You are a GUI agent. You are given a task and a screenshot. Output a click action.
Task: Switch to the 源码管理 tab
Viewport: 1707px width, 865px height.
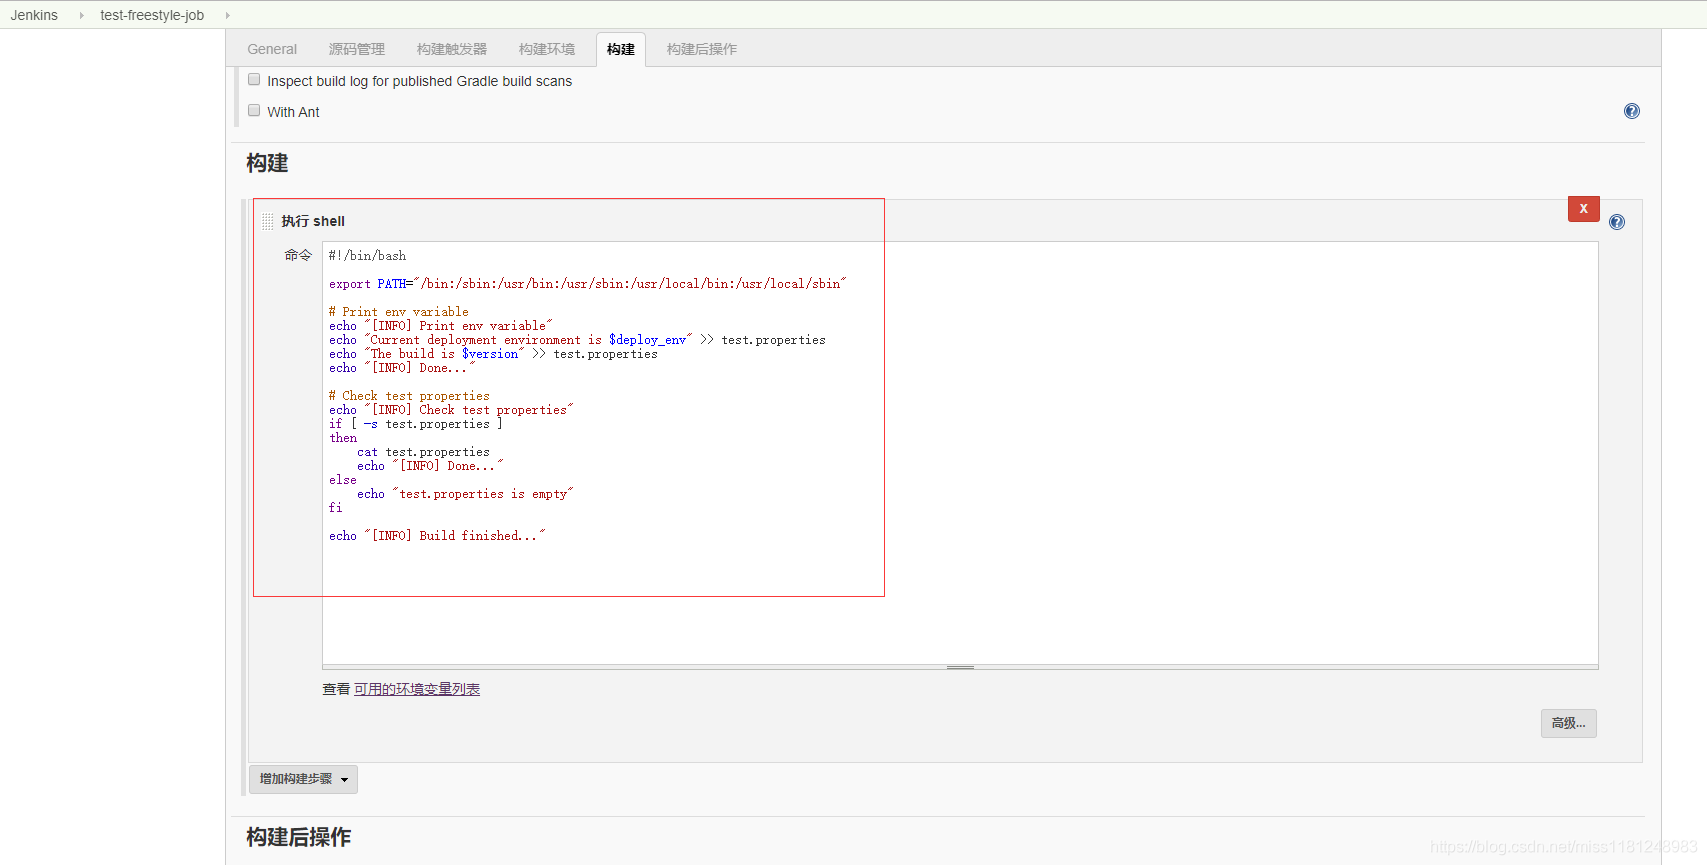356,49
